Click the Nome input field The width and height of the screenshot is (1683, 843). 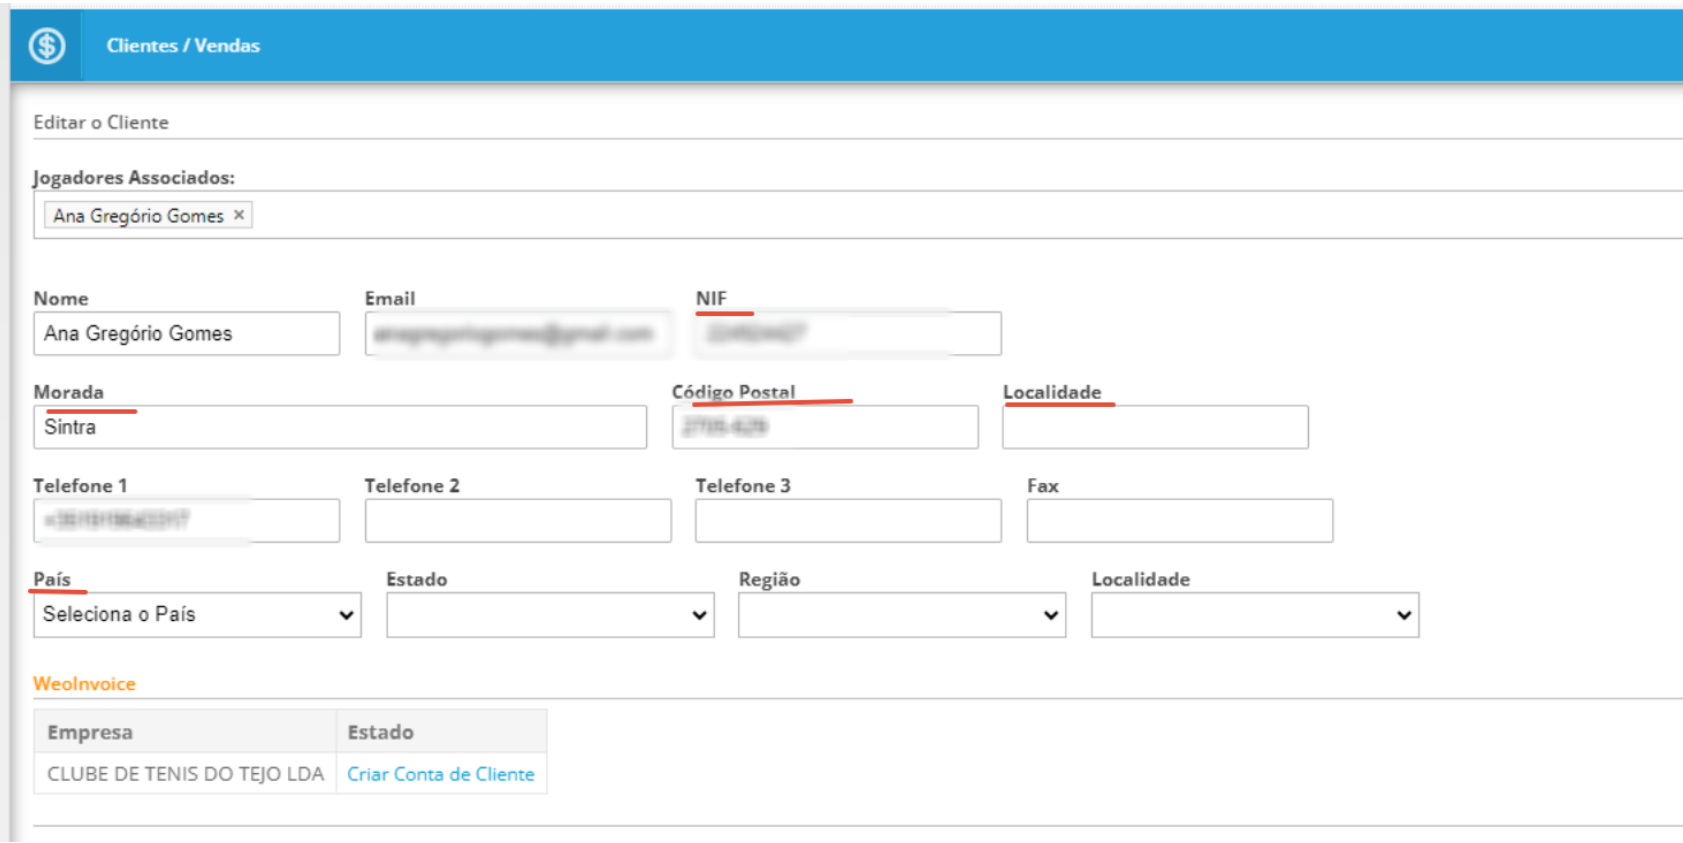click(186, 334)
